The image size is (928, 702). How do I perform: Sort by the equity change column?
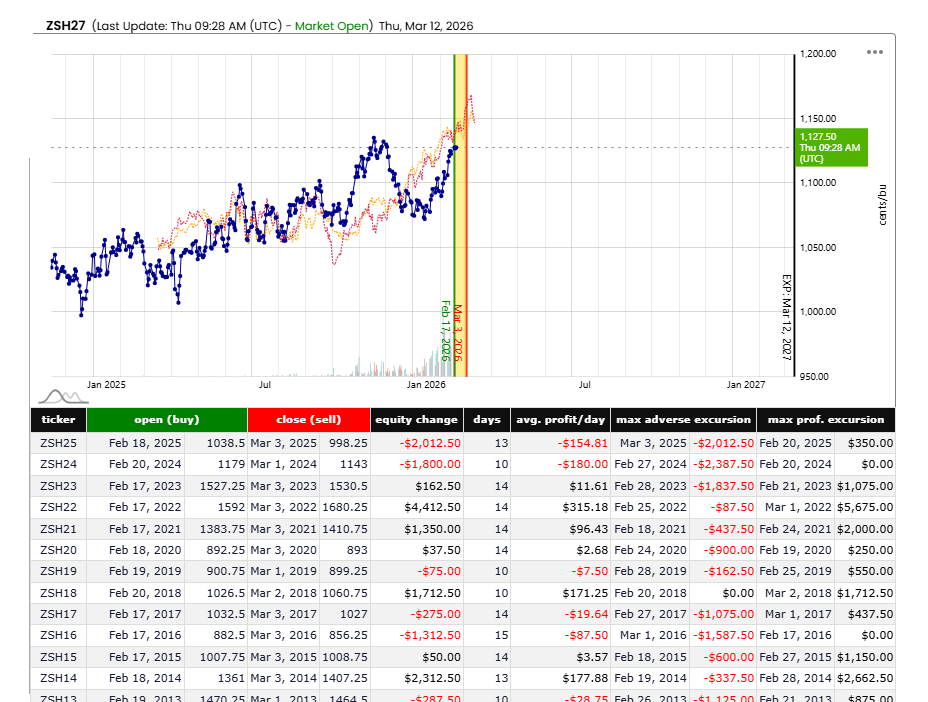pyautogui.click(x=416, y=419)
